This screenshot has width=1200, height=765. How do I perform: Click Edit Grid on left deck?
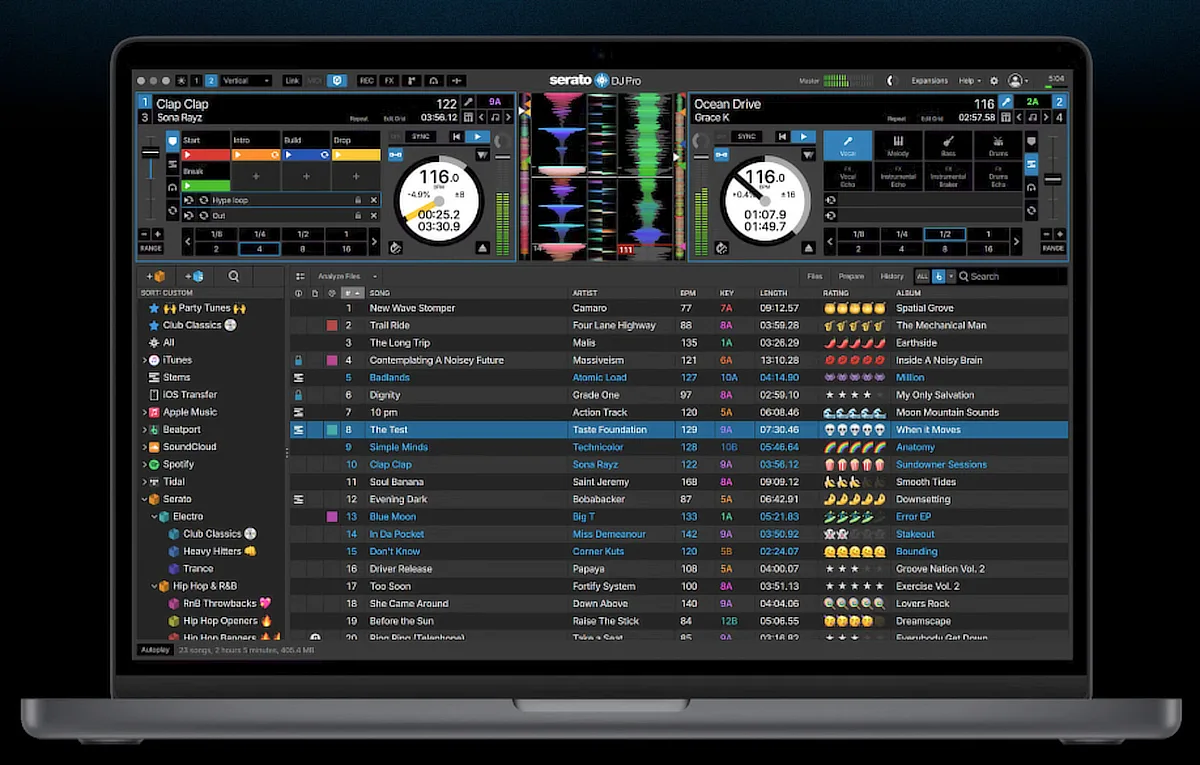[395, 118]
